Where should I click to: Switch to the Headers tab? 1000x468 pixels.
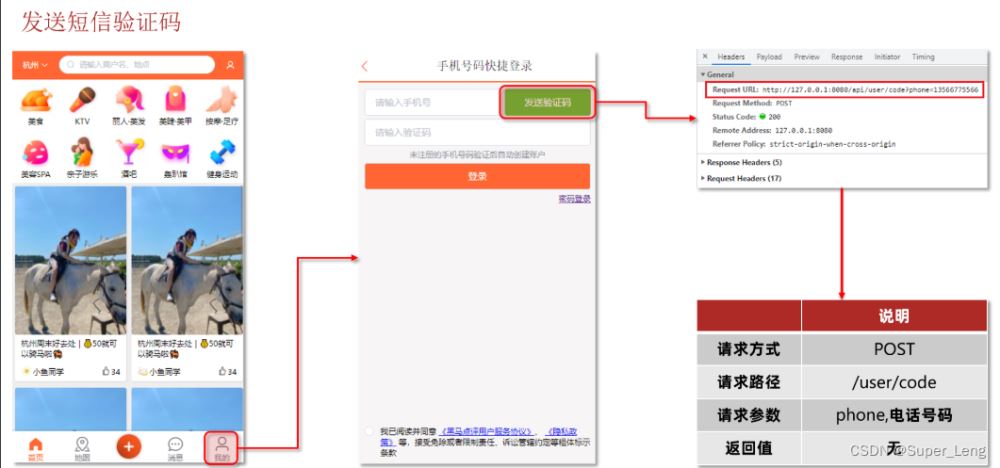point(731,57)
